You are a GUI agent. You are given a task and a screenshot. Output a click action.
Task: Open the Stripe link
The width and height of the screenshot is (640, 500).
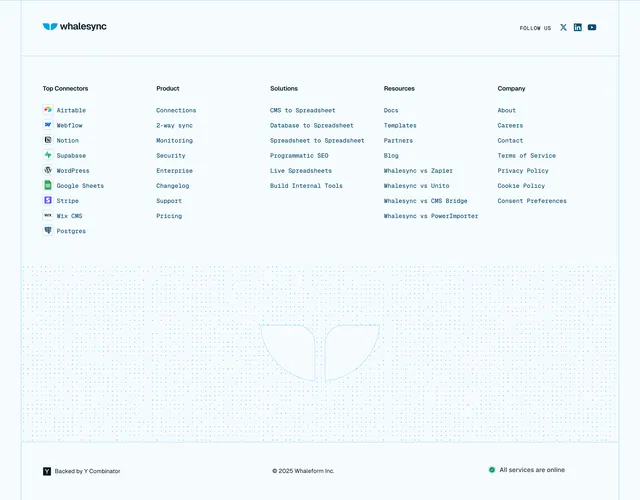pos(67,201)
